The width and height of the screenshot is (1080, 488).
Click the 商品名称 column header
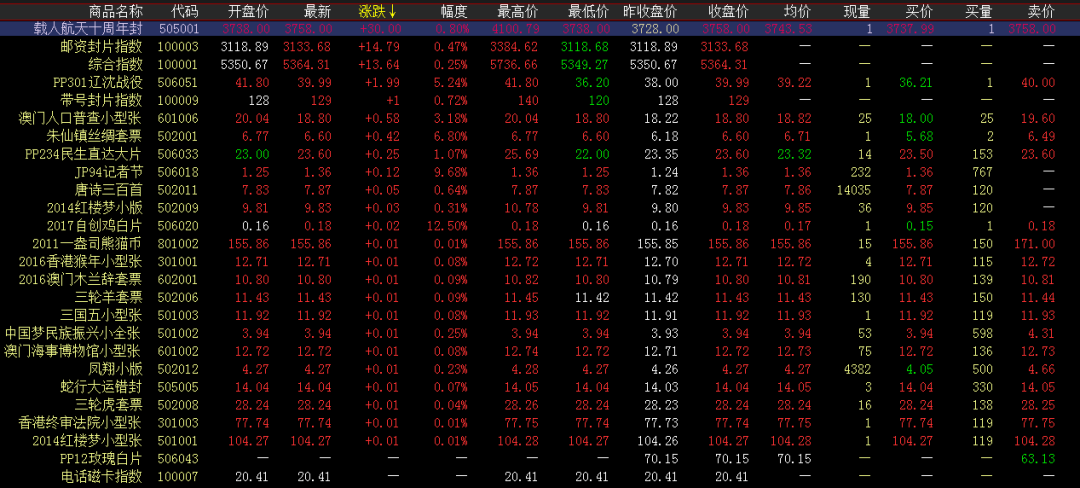pyautogui.click(x=116, y=12)
